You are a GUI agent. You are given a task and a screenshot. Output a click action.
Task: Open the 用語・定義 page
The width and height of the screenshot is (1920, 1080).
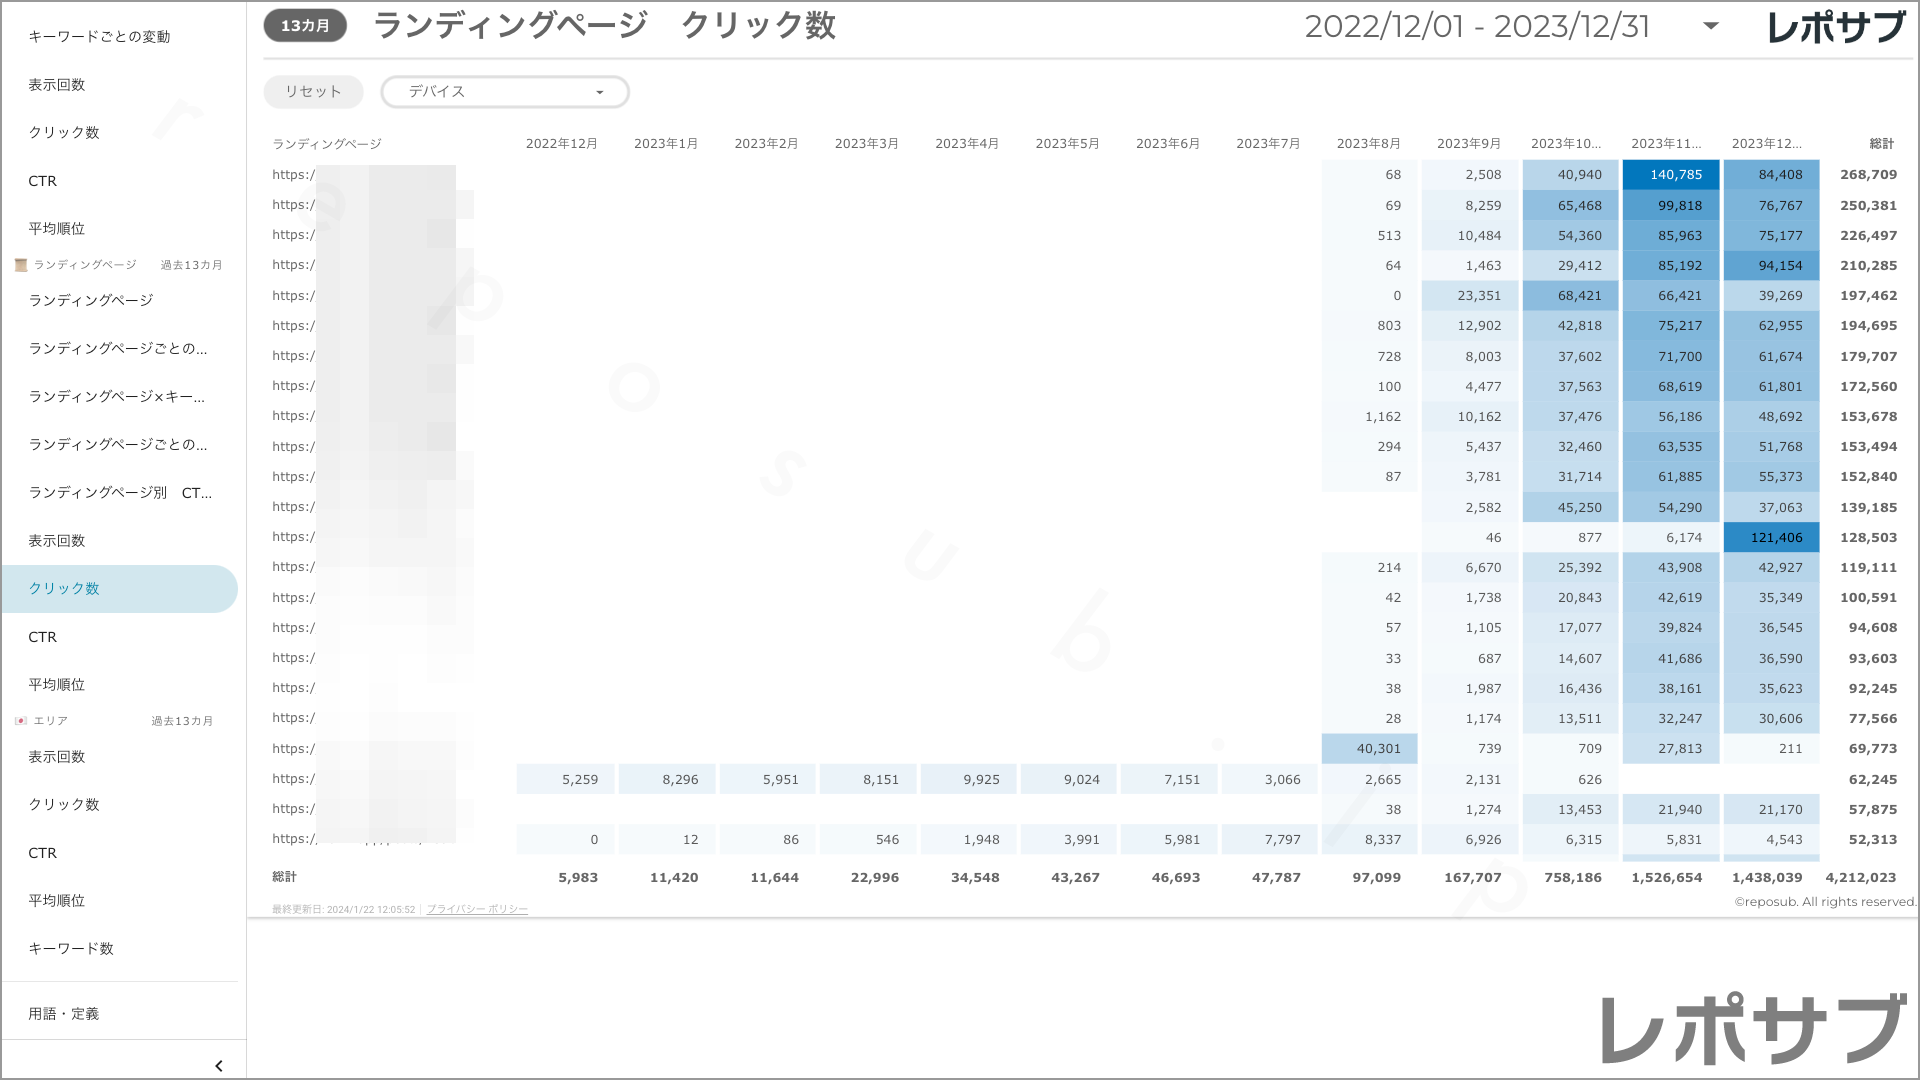64,1012
